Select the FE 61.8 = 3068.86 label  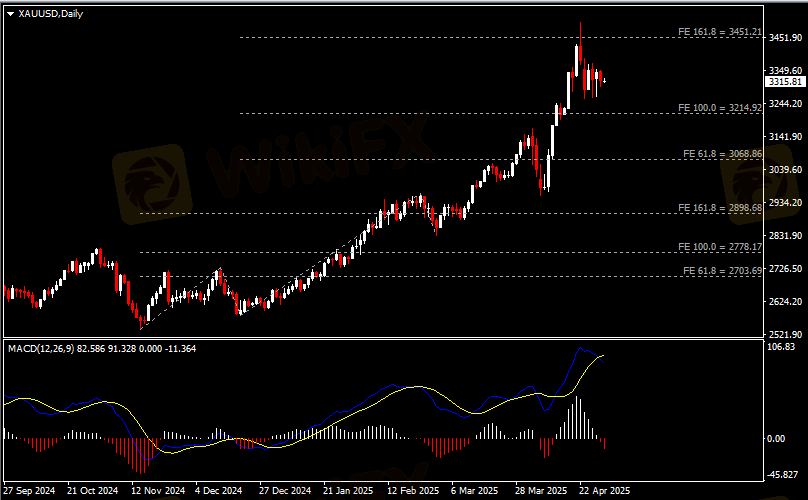tap(722, 154)
